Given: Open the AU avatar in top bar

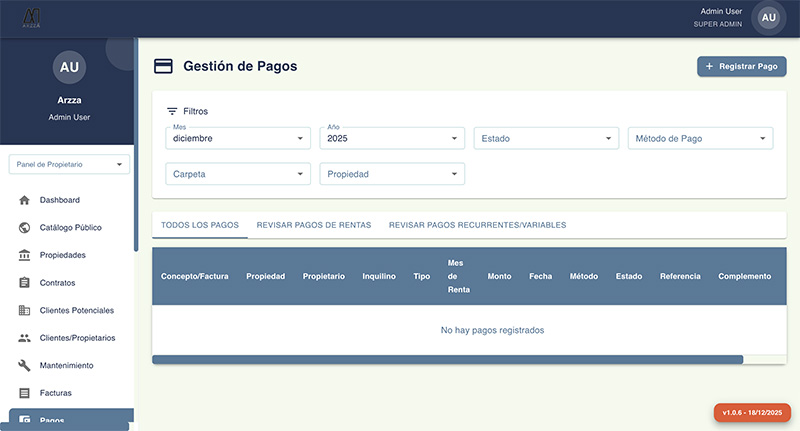Looking at the screenshot, I should (x=768, y=17).
